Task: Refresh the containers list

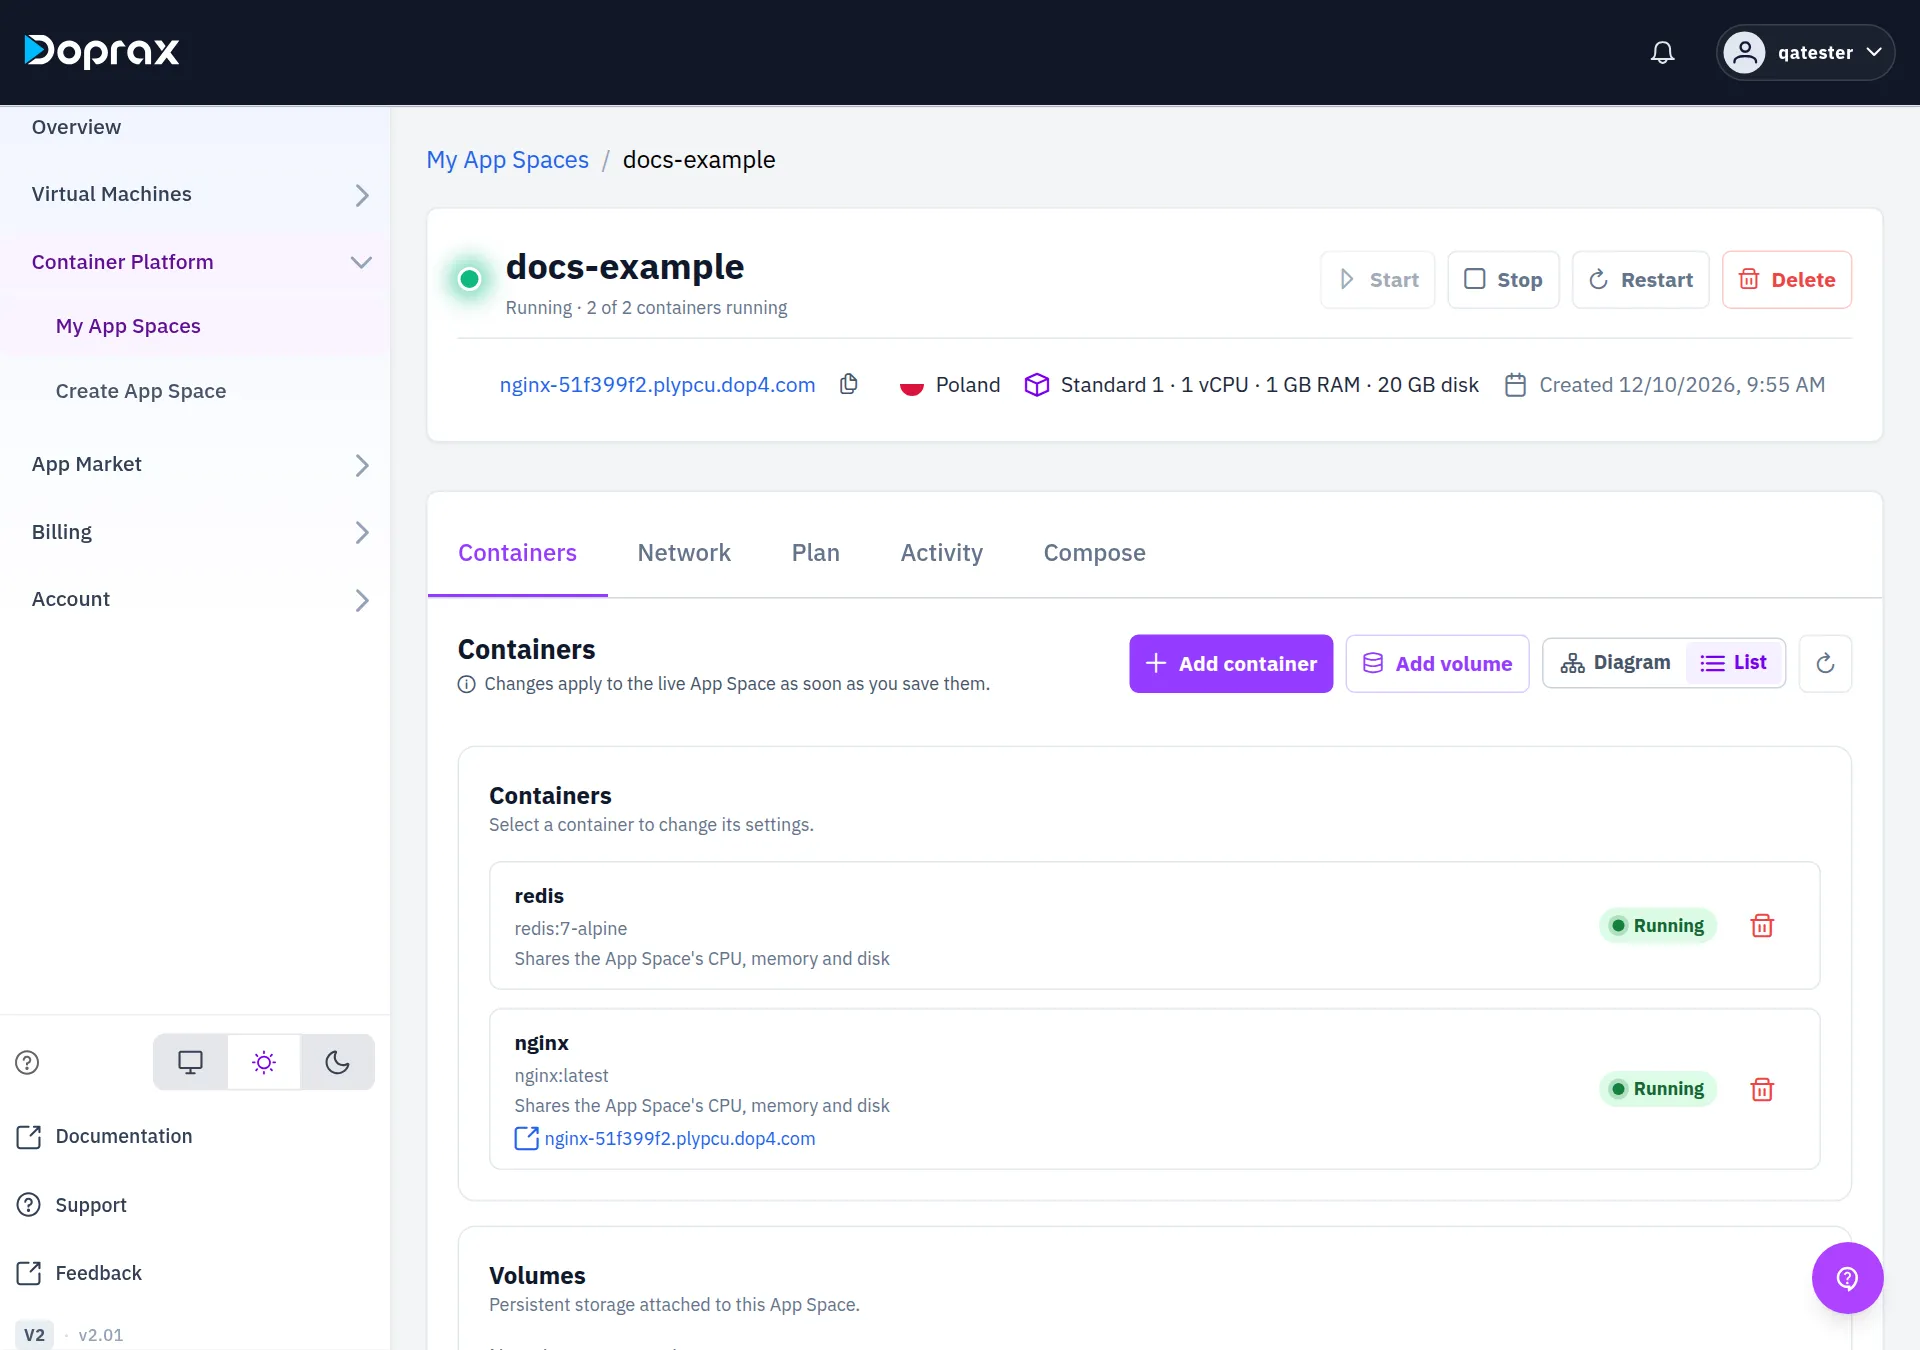Action: click(x=1825, y=663)
